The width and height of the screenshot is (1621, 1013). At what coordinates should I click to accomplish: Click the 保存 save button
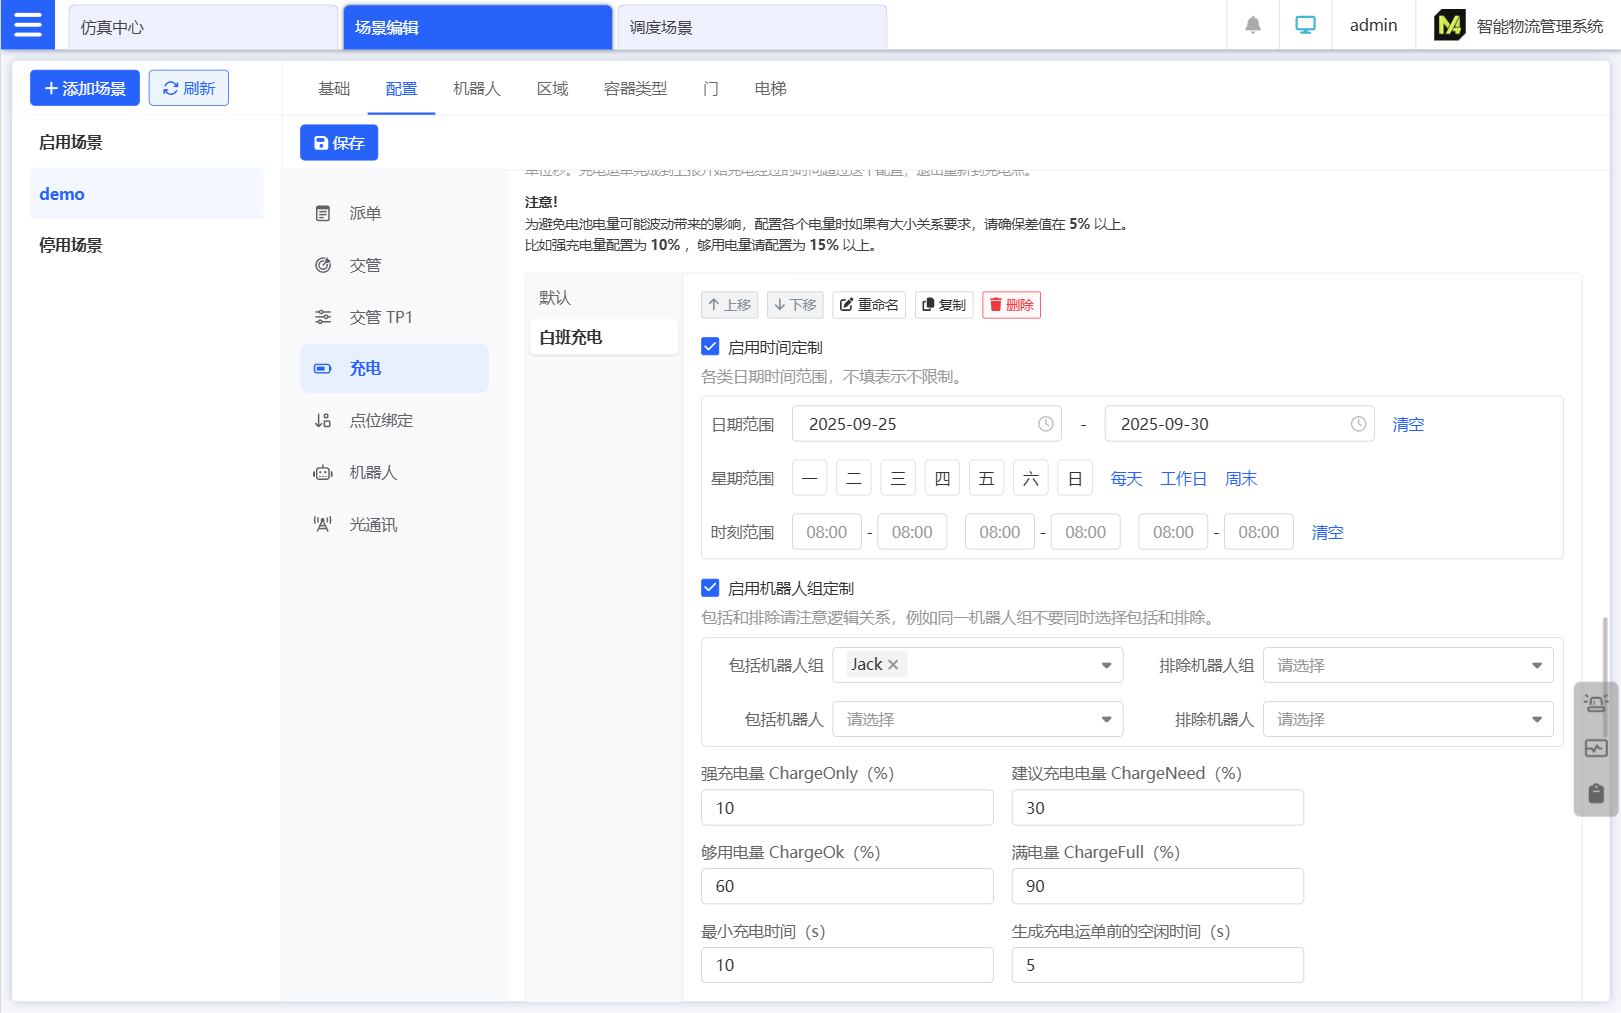pos(339,143)
